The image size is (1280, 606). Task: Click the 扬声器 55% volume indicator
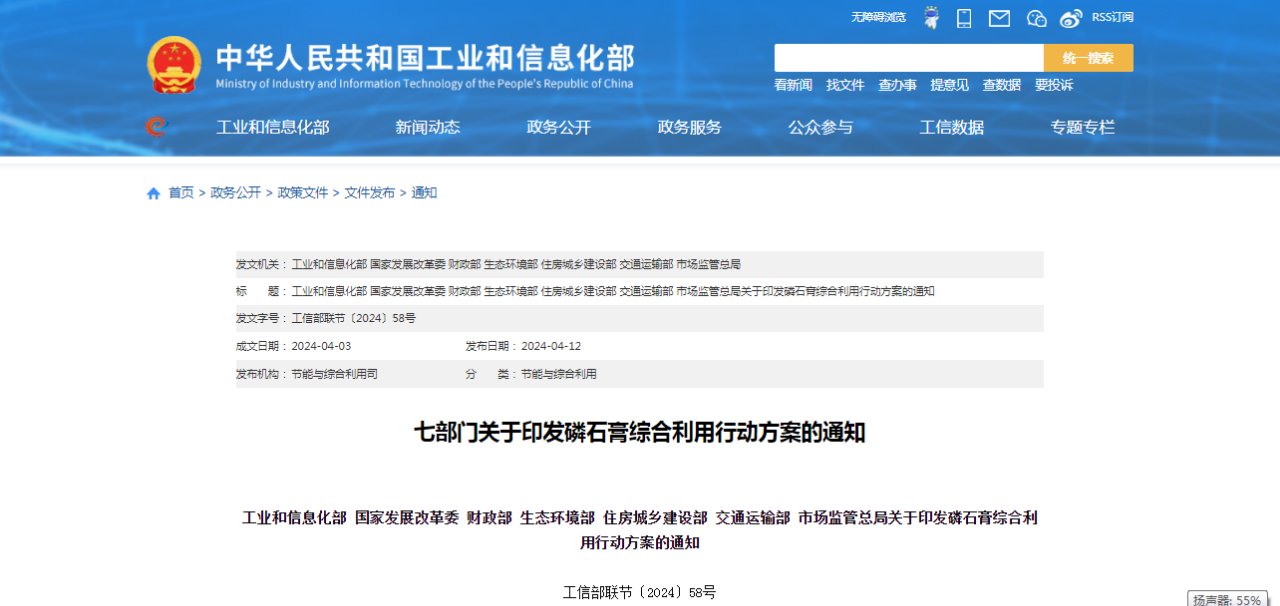click(1227, 600)
